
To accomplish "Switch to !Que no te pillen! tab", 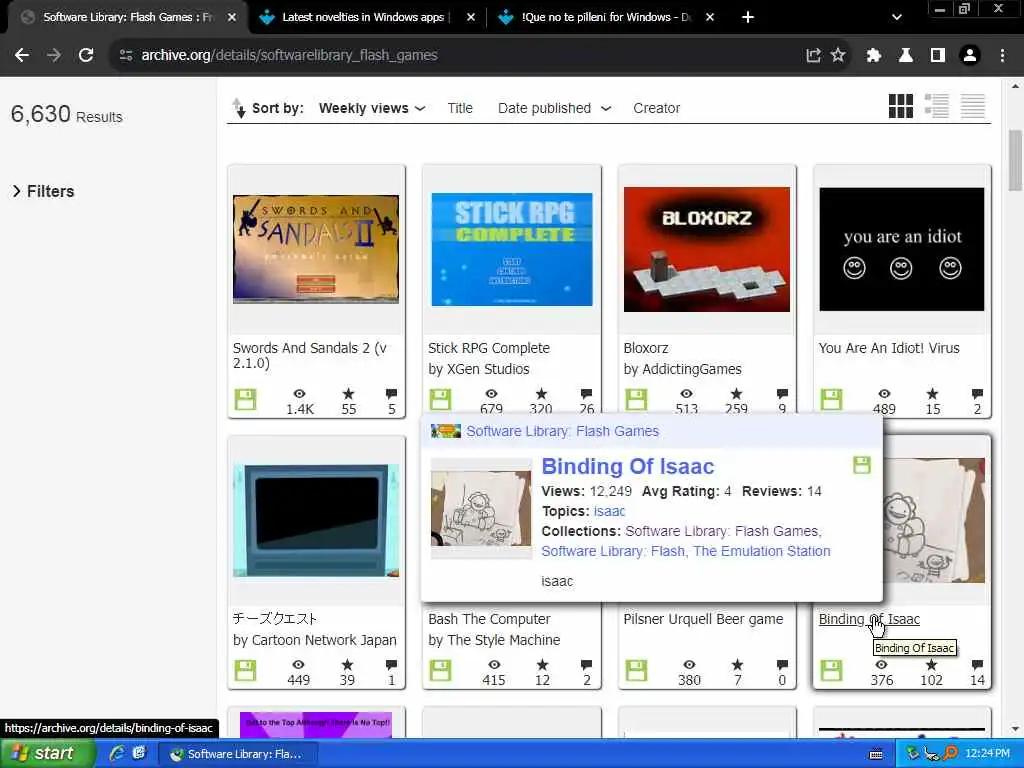I will point(605,18).
